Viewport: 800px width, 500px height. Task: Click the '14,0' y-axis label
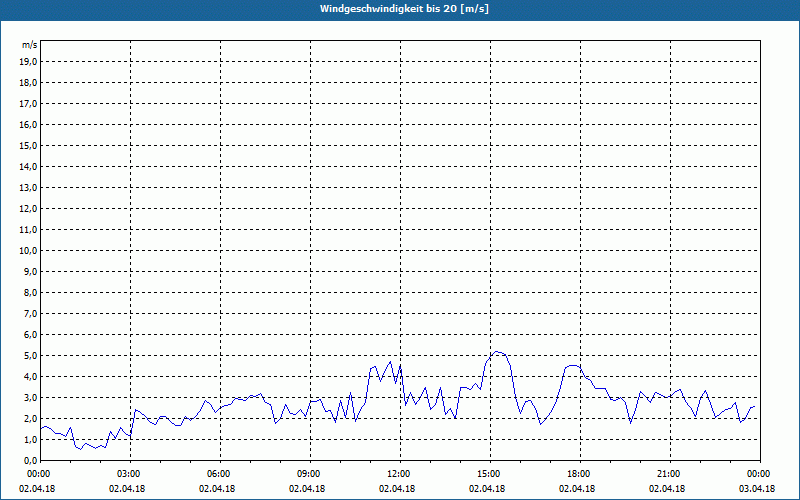click(28, 166)
